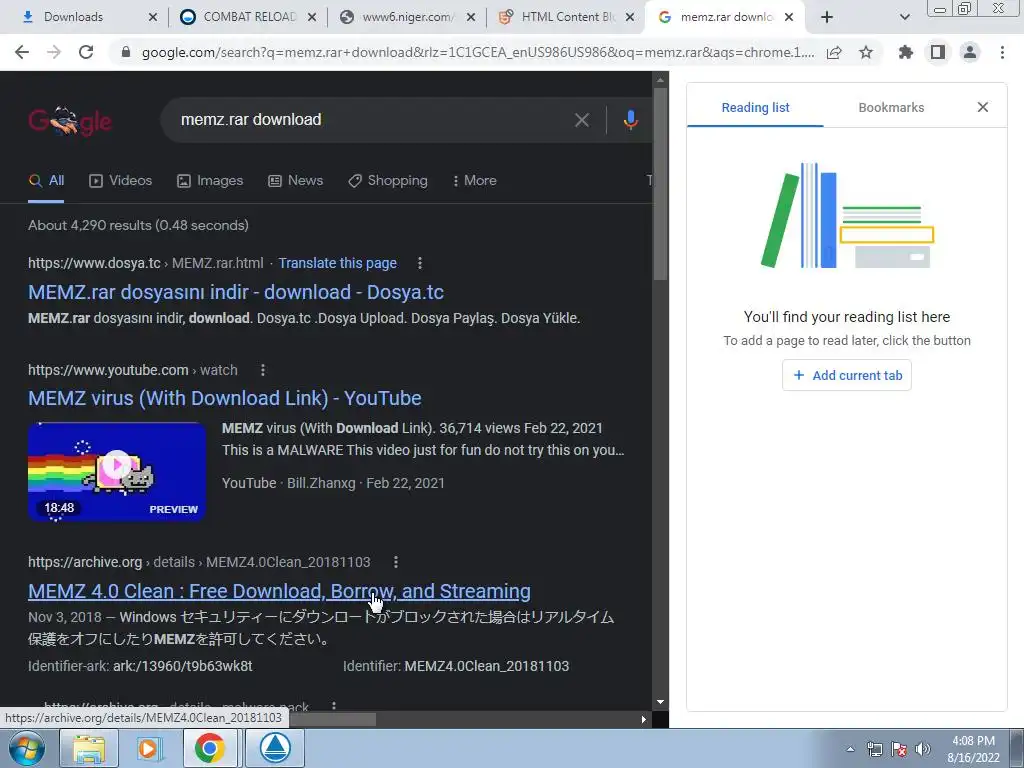
Task: View site info via the lock icon
Action: point(126,52)
